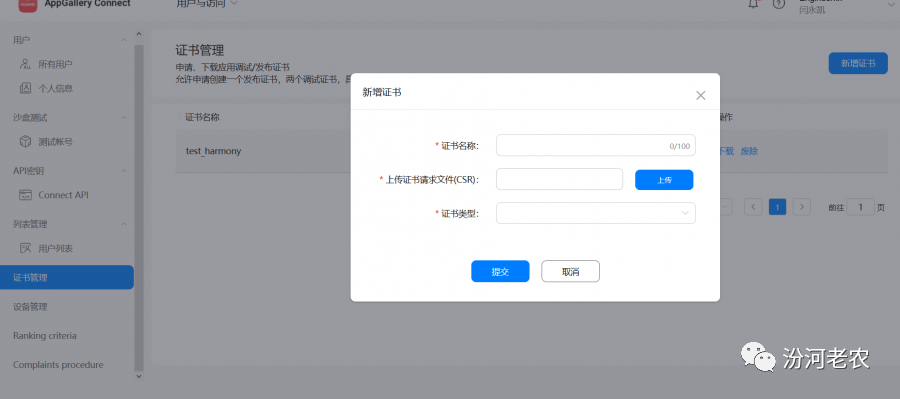
Task: Click the CSR file input field
Action: pyautogui.click(x=560, y=179)
